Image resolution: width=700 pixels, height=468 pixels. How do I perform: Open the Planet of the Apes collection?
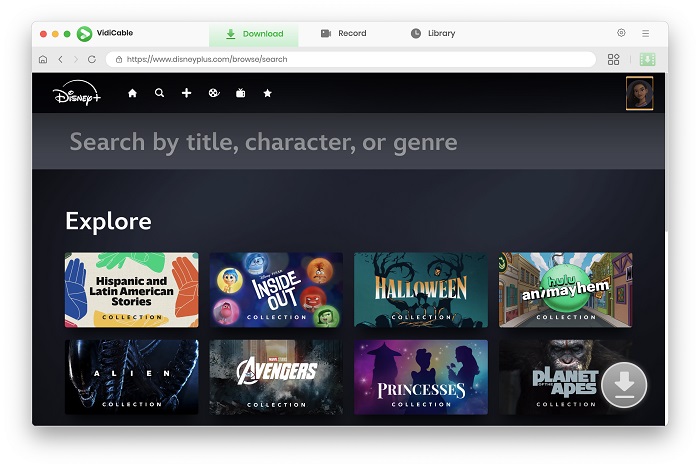[x=566, y=377]
